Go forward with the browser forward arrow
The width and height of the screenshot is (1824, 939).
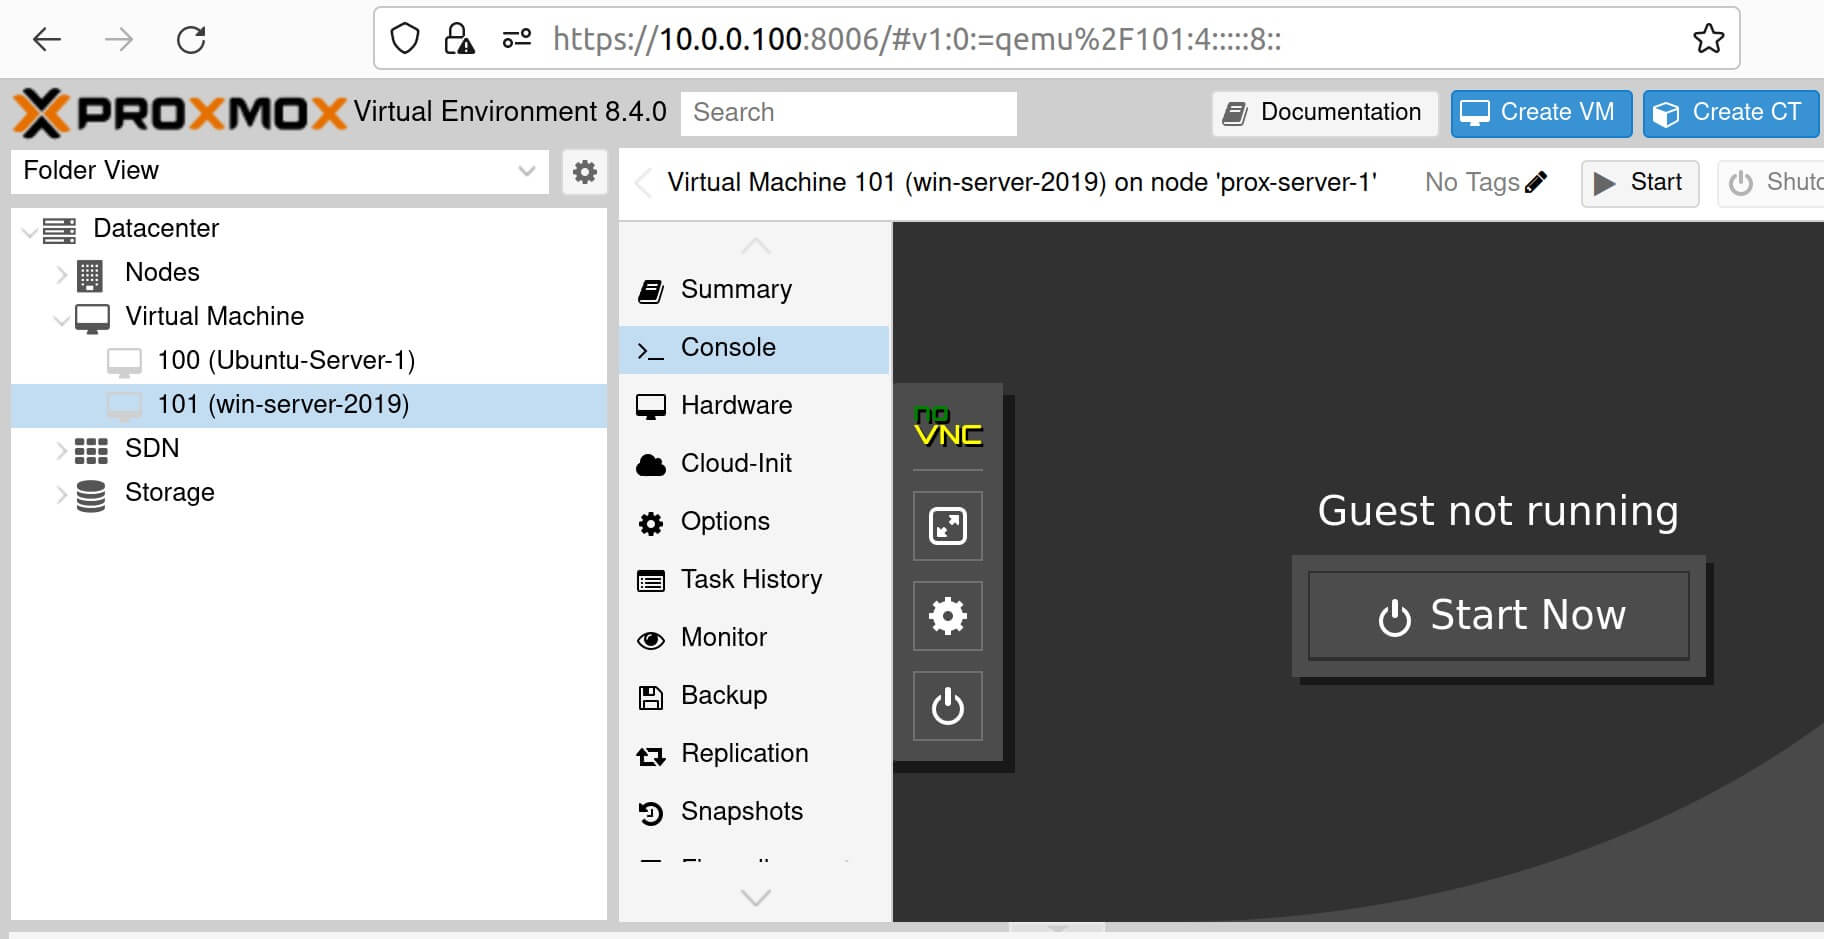[119, 39]
